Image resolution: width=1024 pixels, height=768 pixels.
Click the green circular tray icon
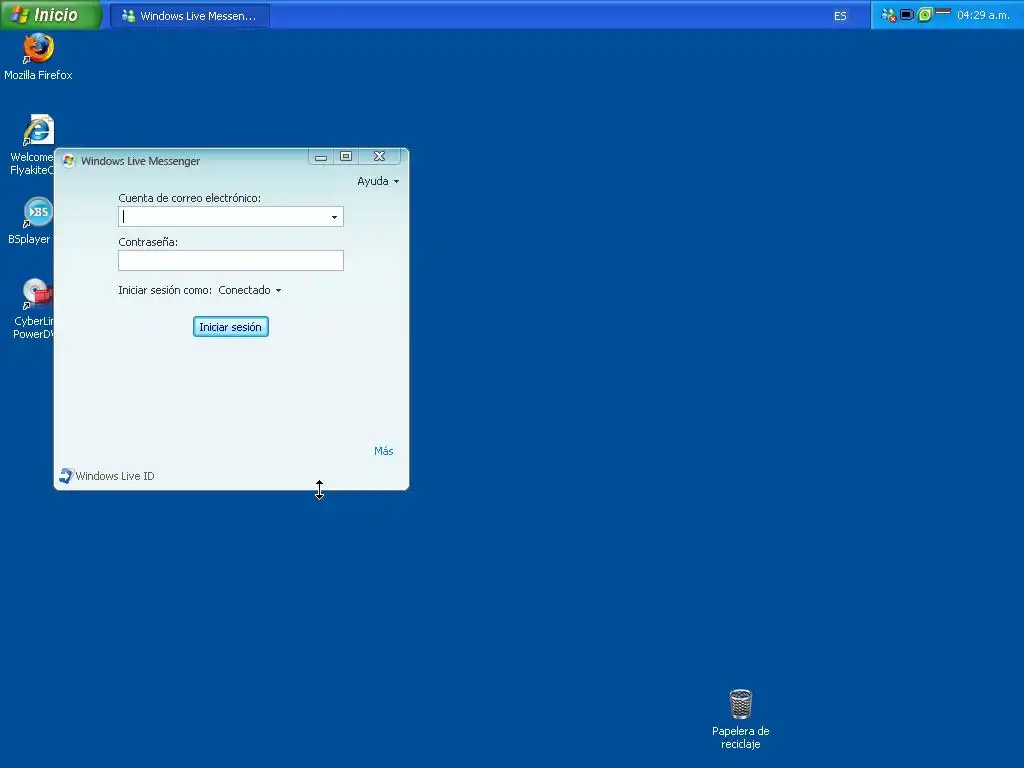pyautogui.click(x=925, y=15)
